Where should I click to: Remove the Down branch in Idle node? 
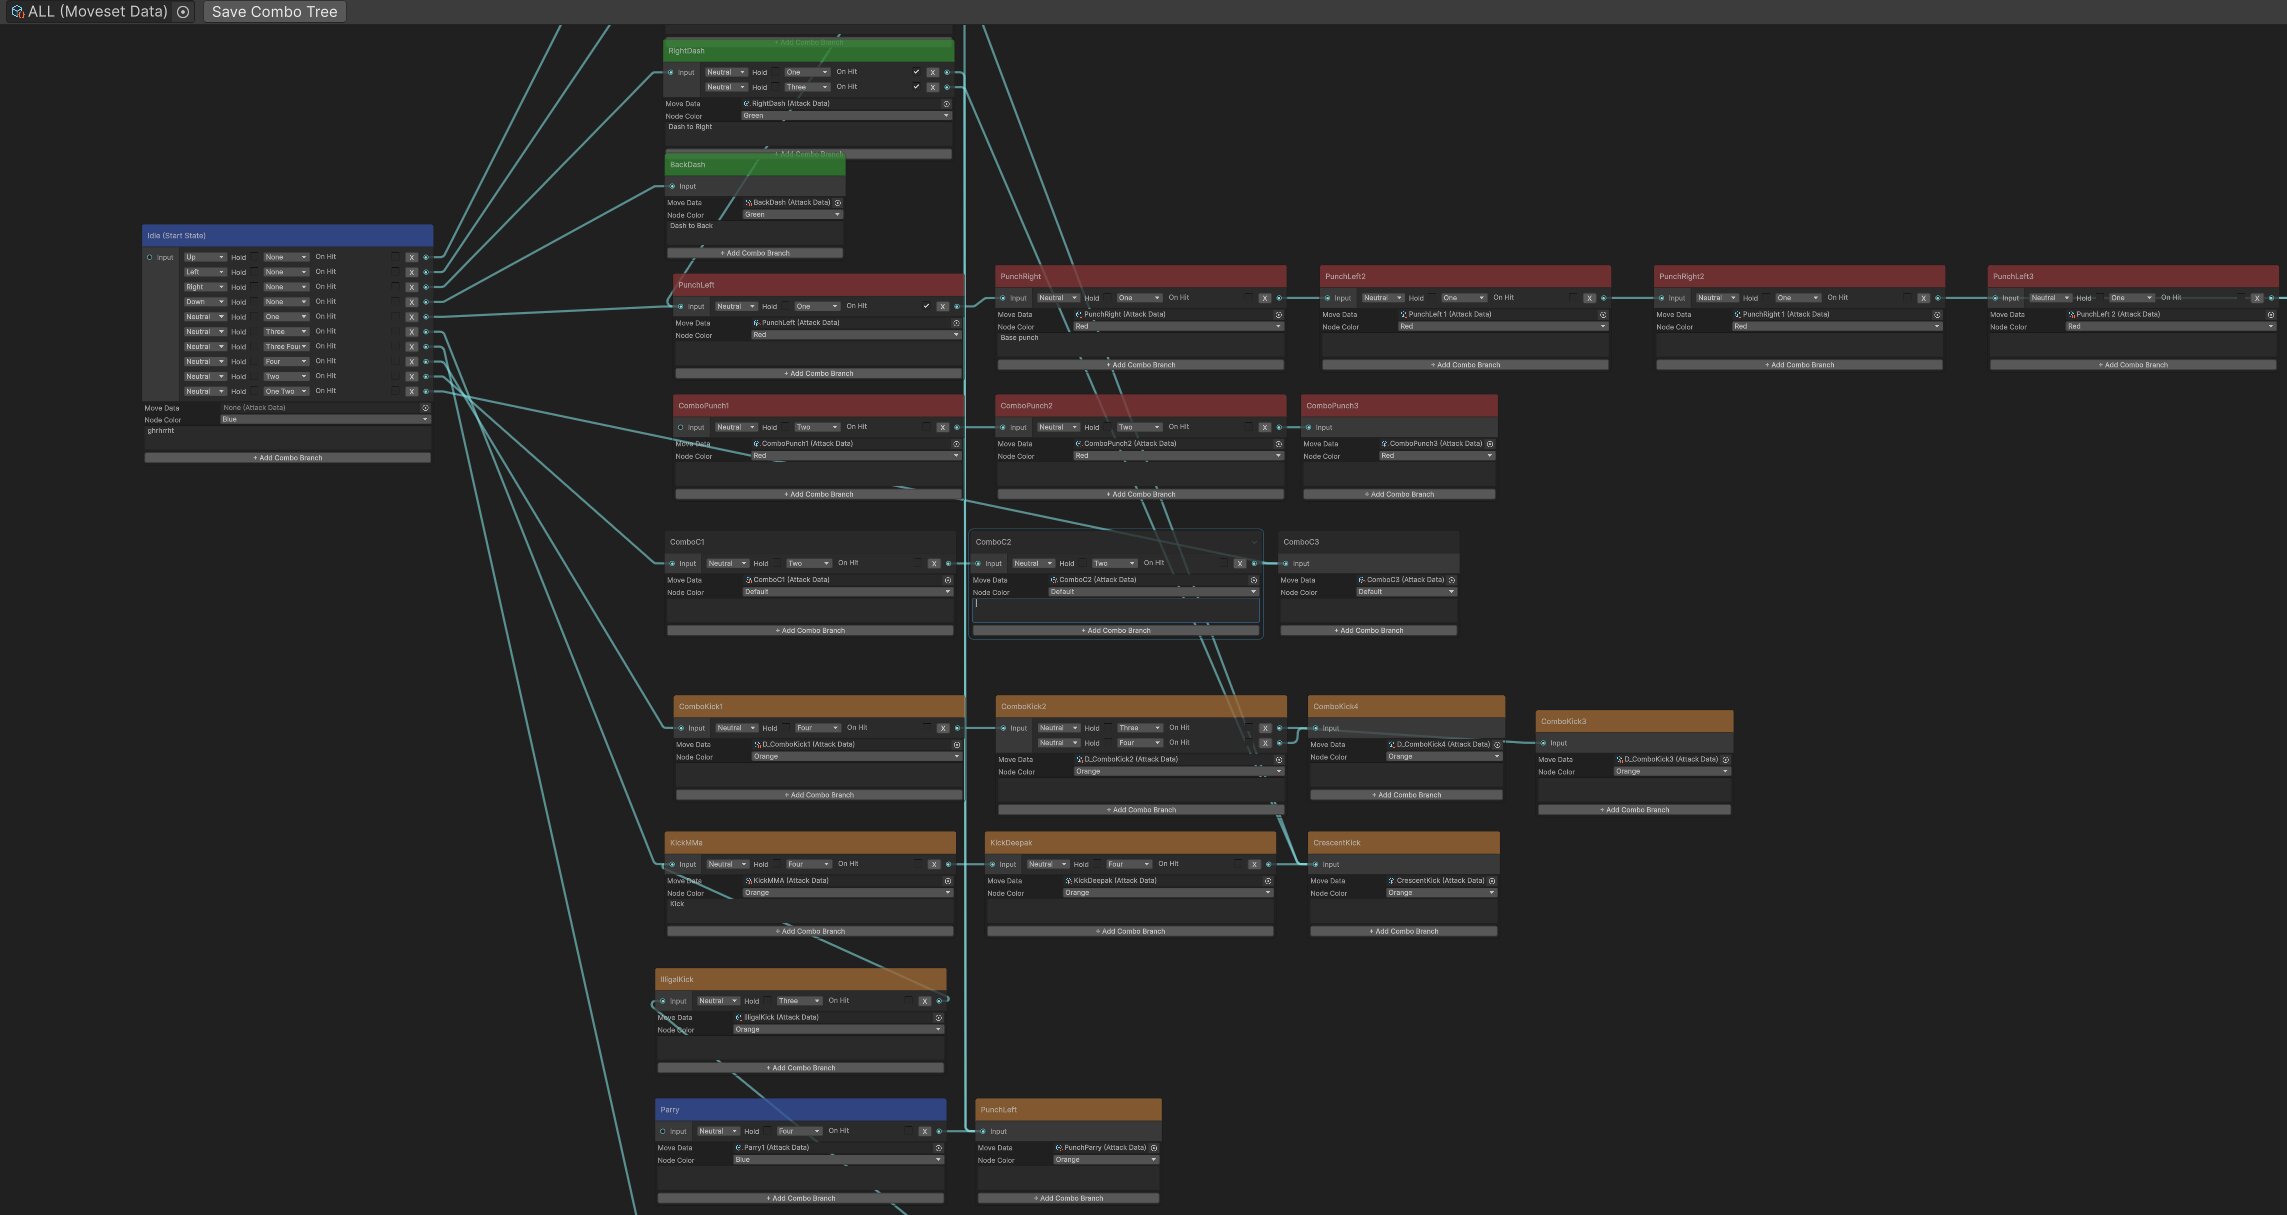coord(411,302)
